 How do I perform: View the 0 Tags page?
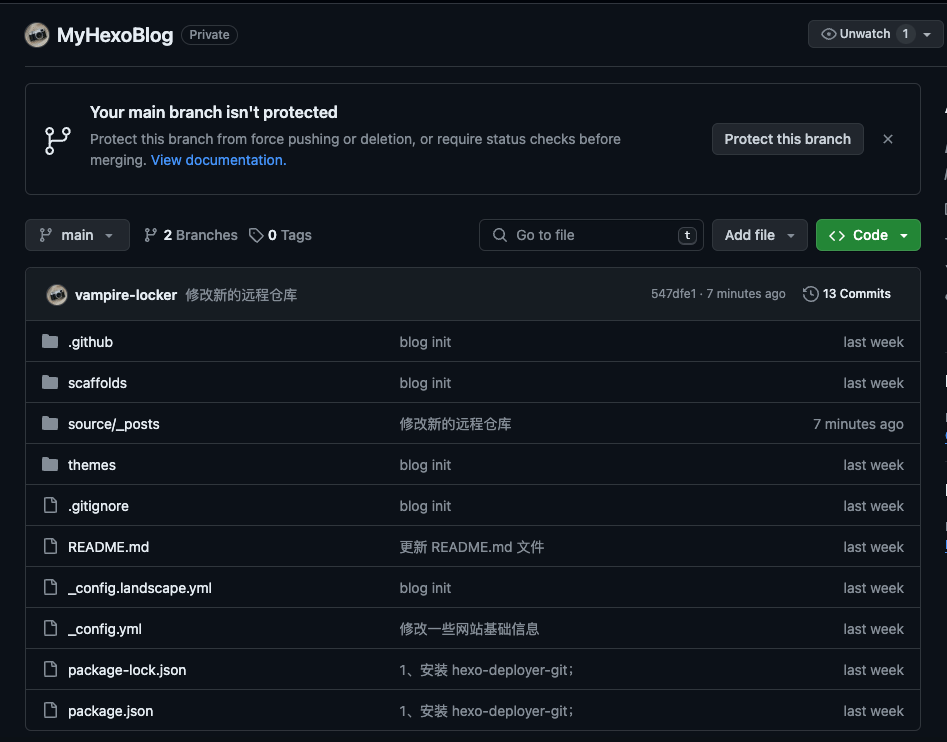(280, 235)
